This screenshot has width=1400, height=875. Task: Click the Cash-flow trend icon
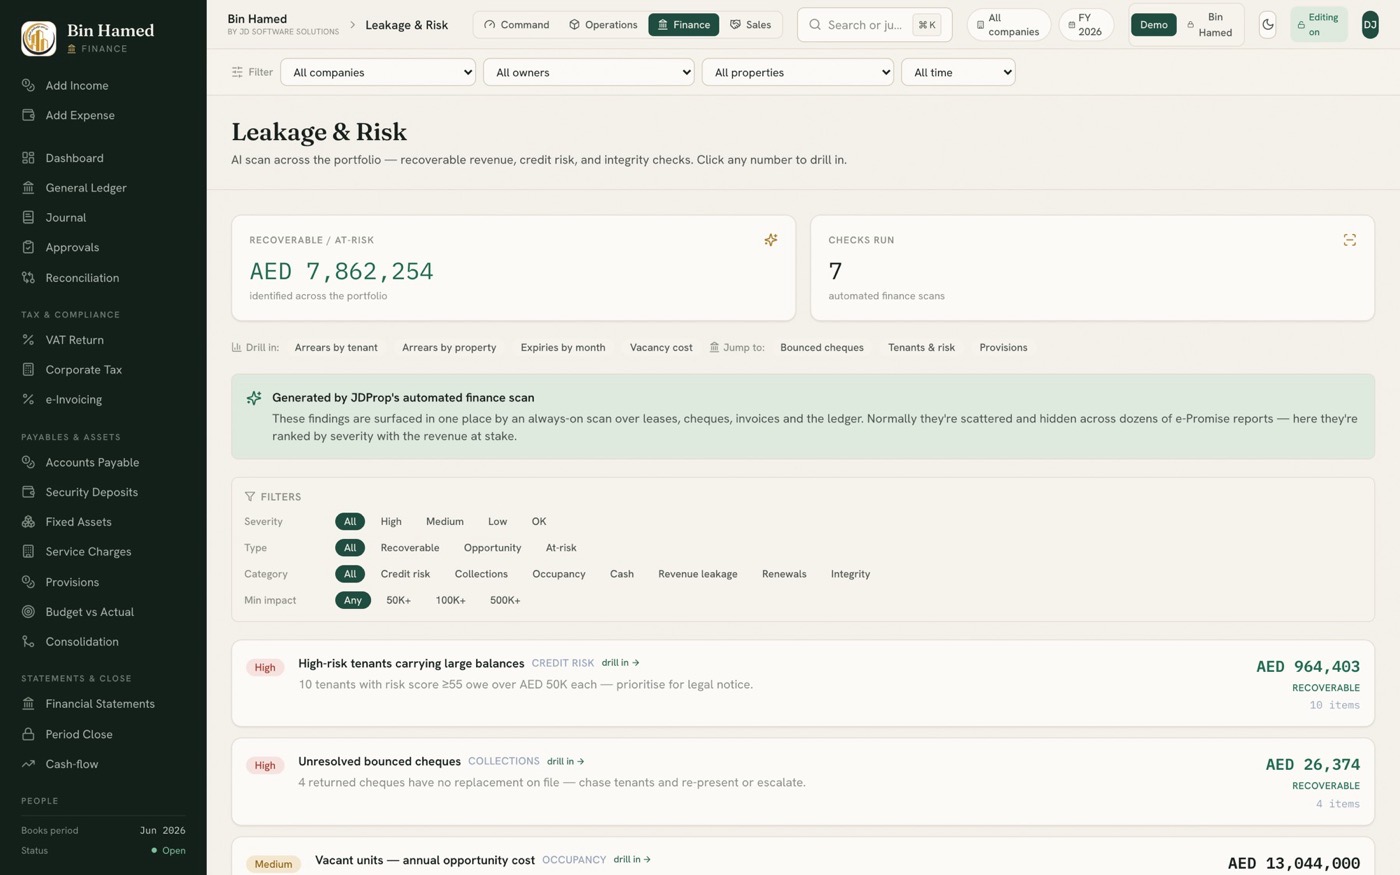click(x=28, y=764)
